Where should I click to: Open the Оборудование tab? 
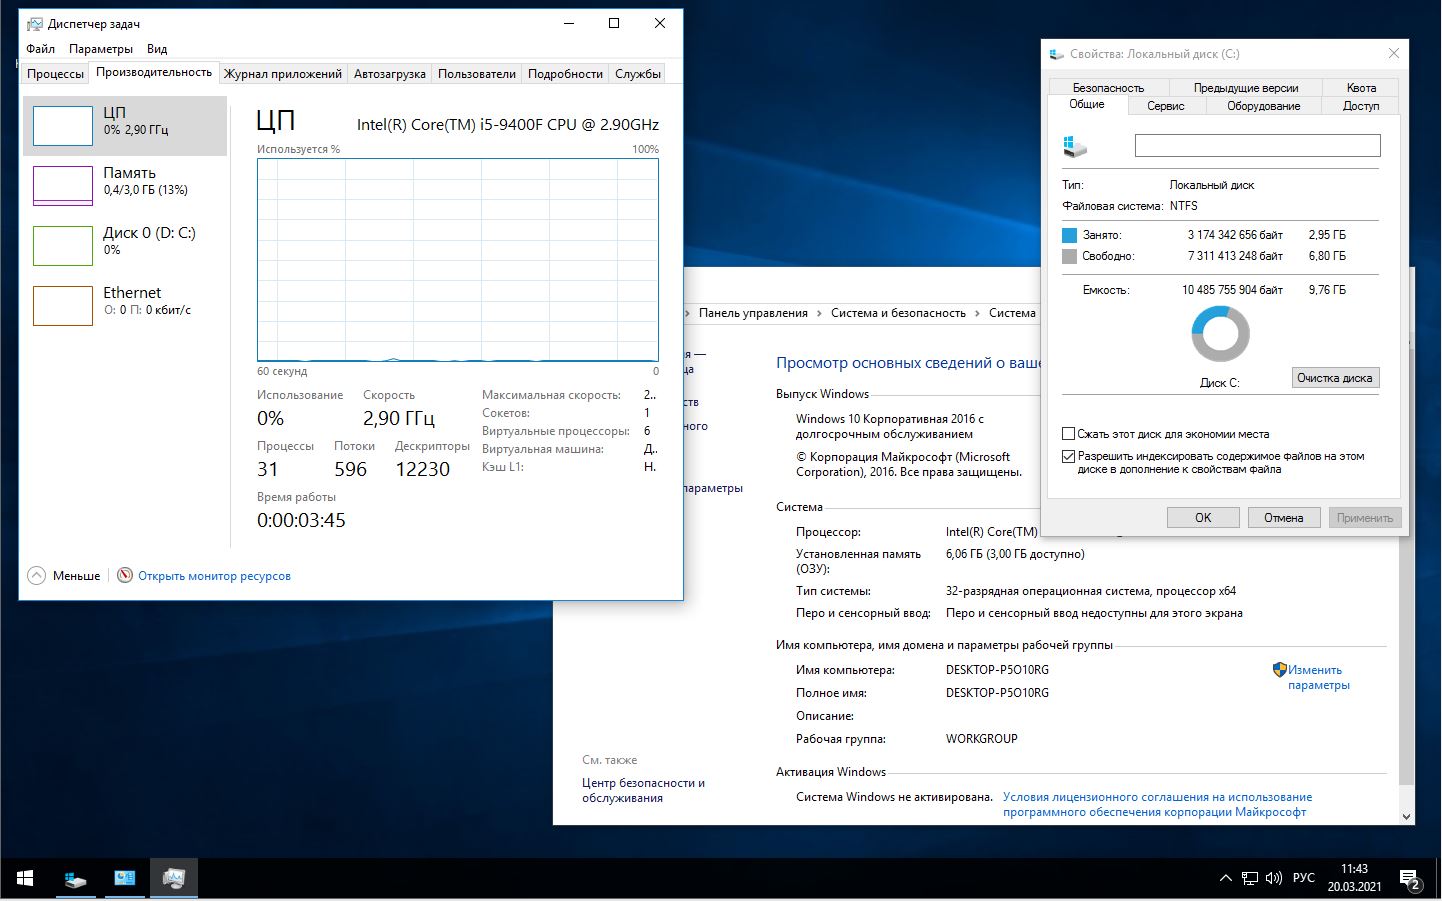click(1264, 105)
